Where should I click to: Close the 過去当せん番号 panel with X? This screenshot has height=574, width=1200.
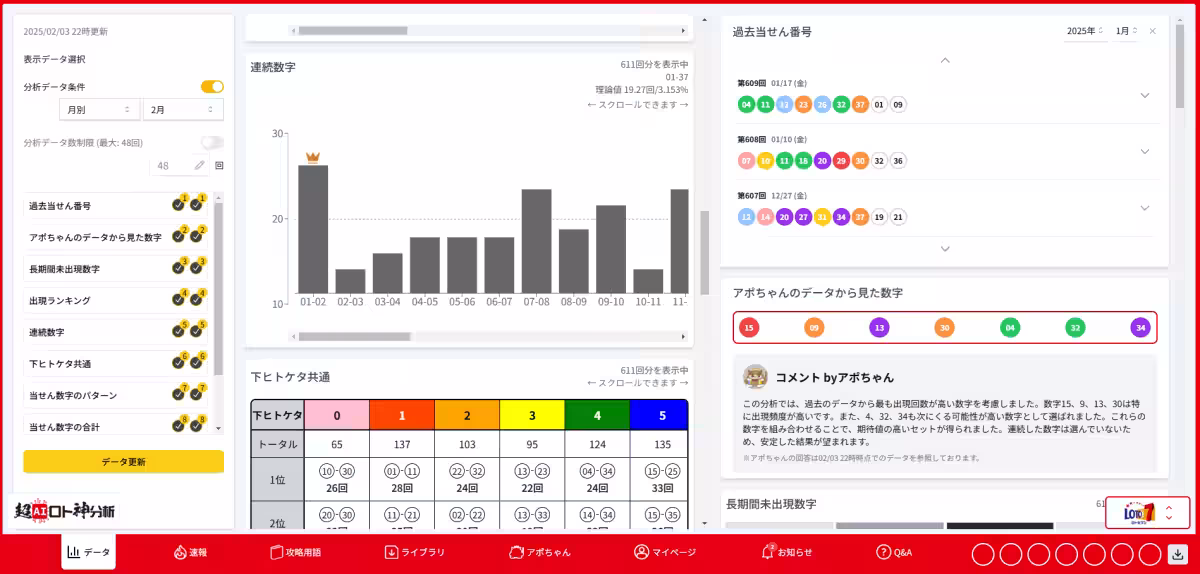click(1152, 31)
